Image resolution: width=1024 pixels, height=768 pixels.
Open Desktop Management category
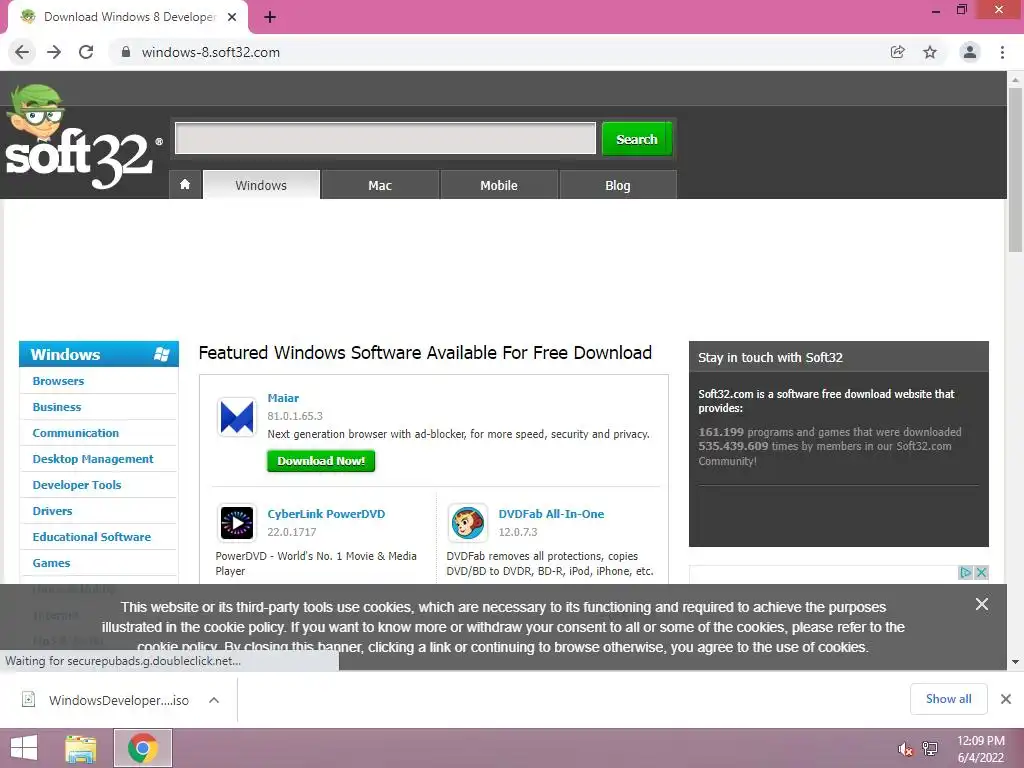coord(93,459)
